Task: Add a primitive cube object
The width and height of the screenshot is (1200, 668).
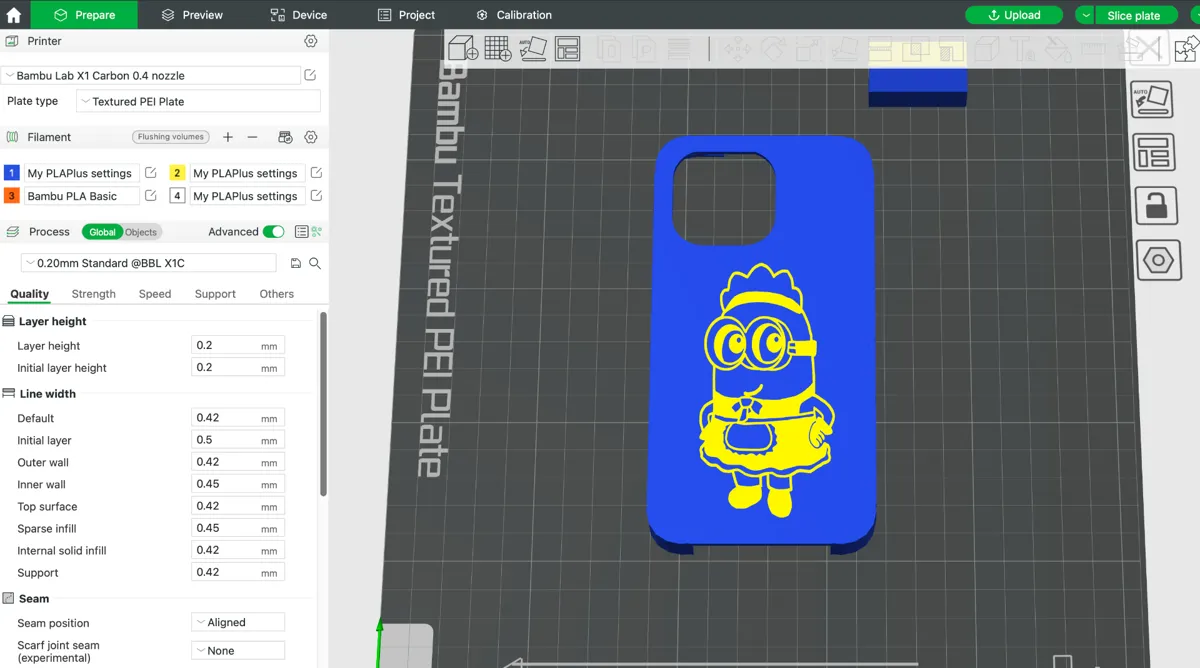Action: 462,48
